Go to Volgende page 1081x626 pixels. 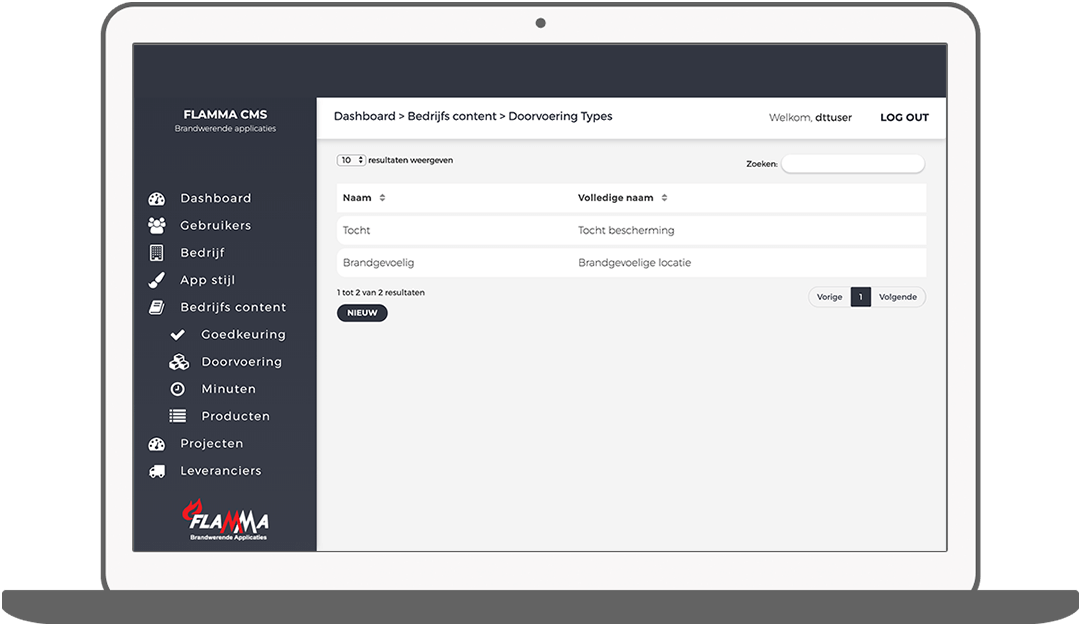coord(898,297)
